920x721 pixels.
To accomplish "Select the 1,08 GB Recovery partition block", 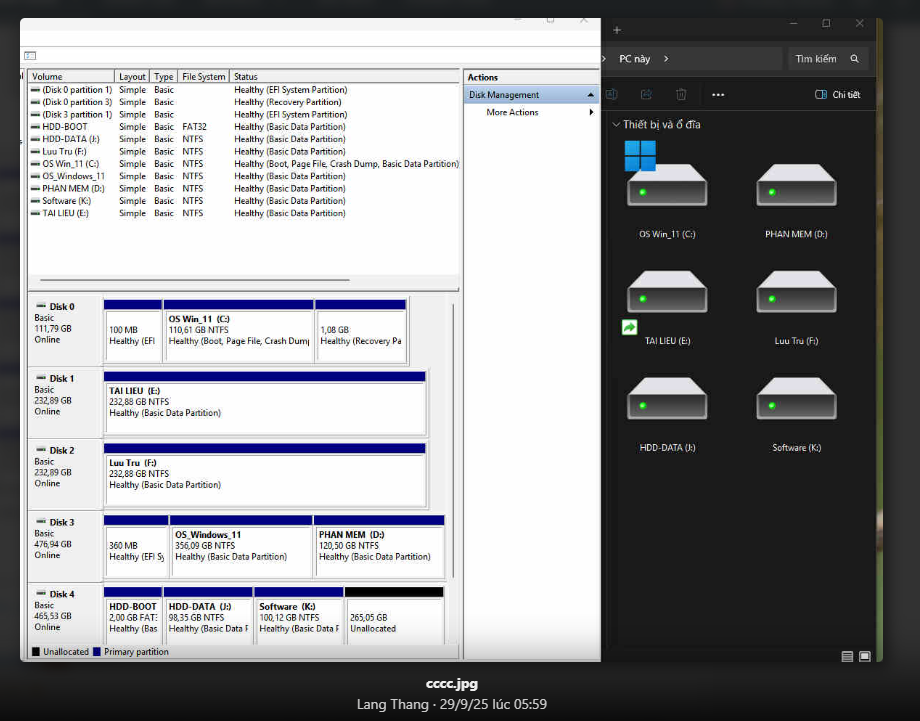I will [x=360, y=331].
